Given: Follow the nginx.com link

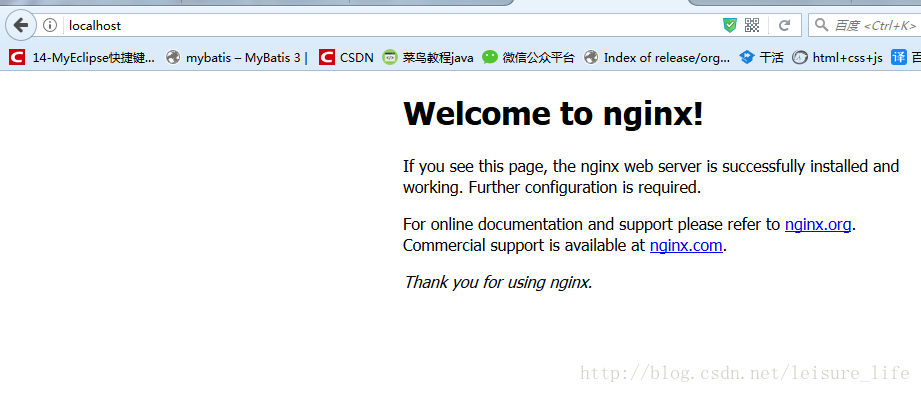Looking at the screenshot, I should coord(685,246).
